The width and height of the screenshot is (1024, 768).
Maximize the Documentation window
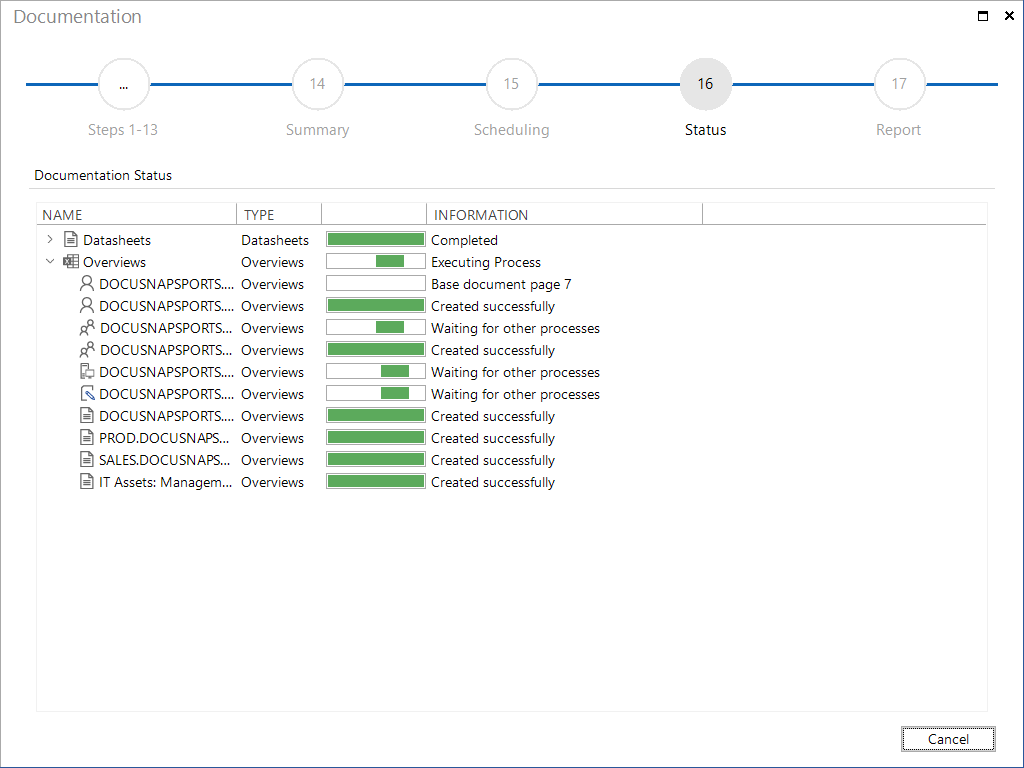tap(983, 16)
